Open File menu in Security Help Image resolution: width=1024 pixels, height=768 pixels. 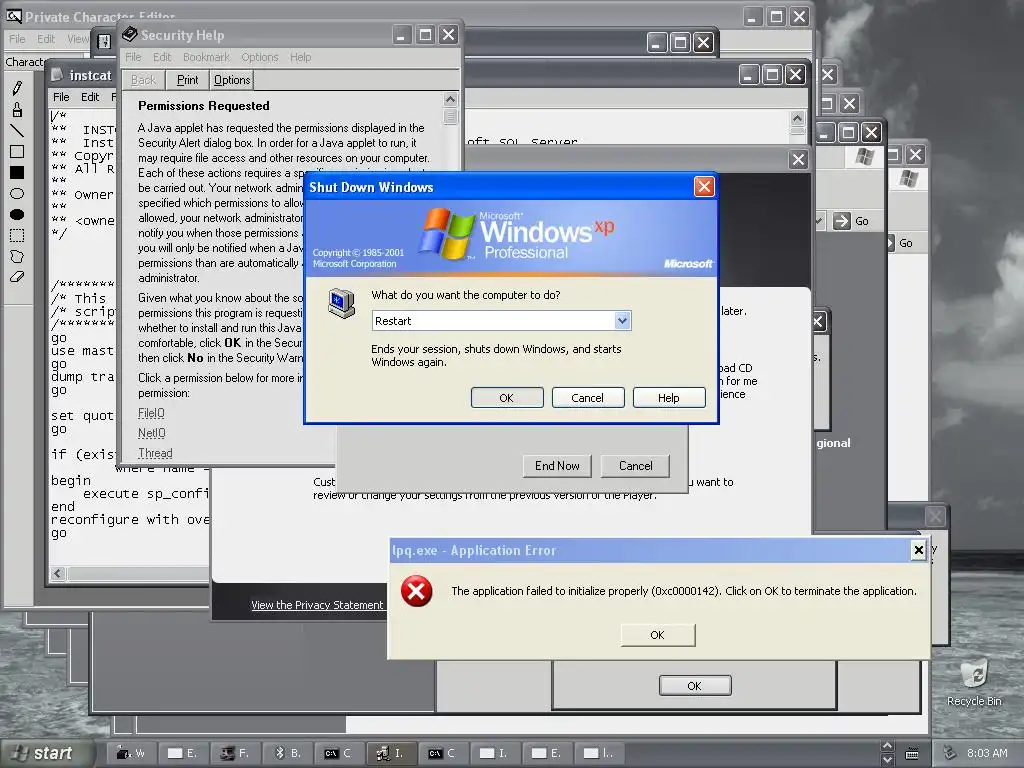[x=133, y=57]
